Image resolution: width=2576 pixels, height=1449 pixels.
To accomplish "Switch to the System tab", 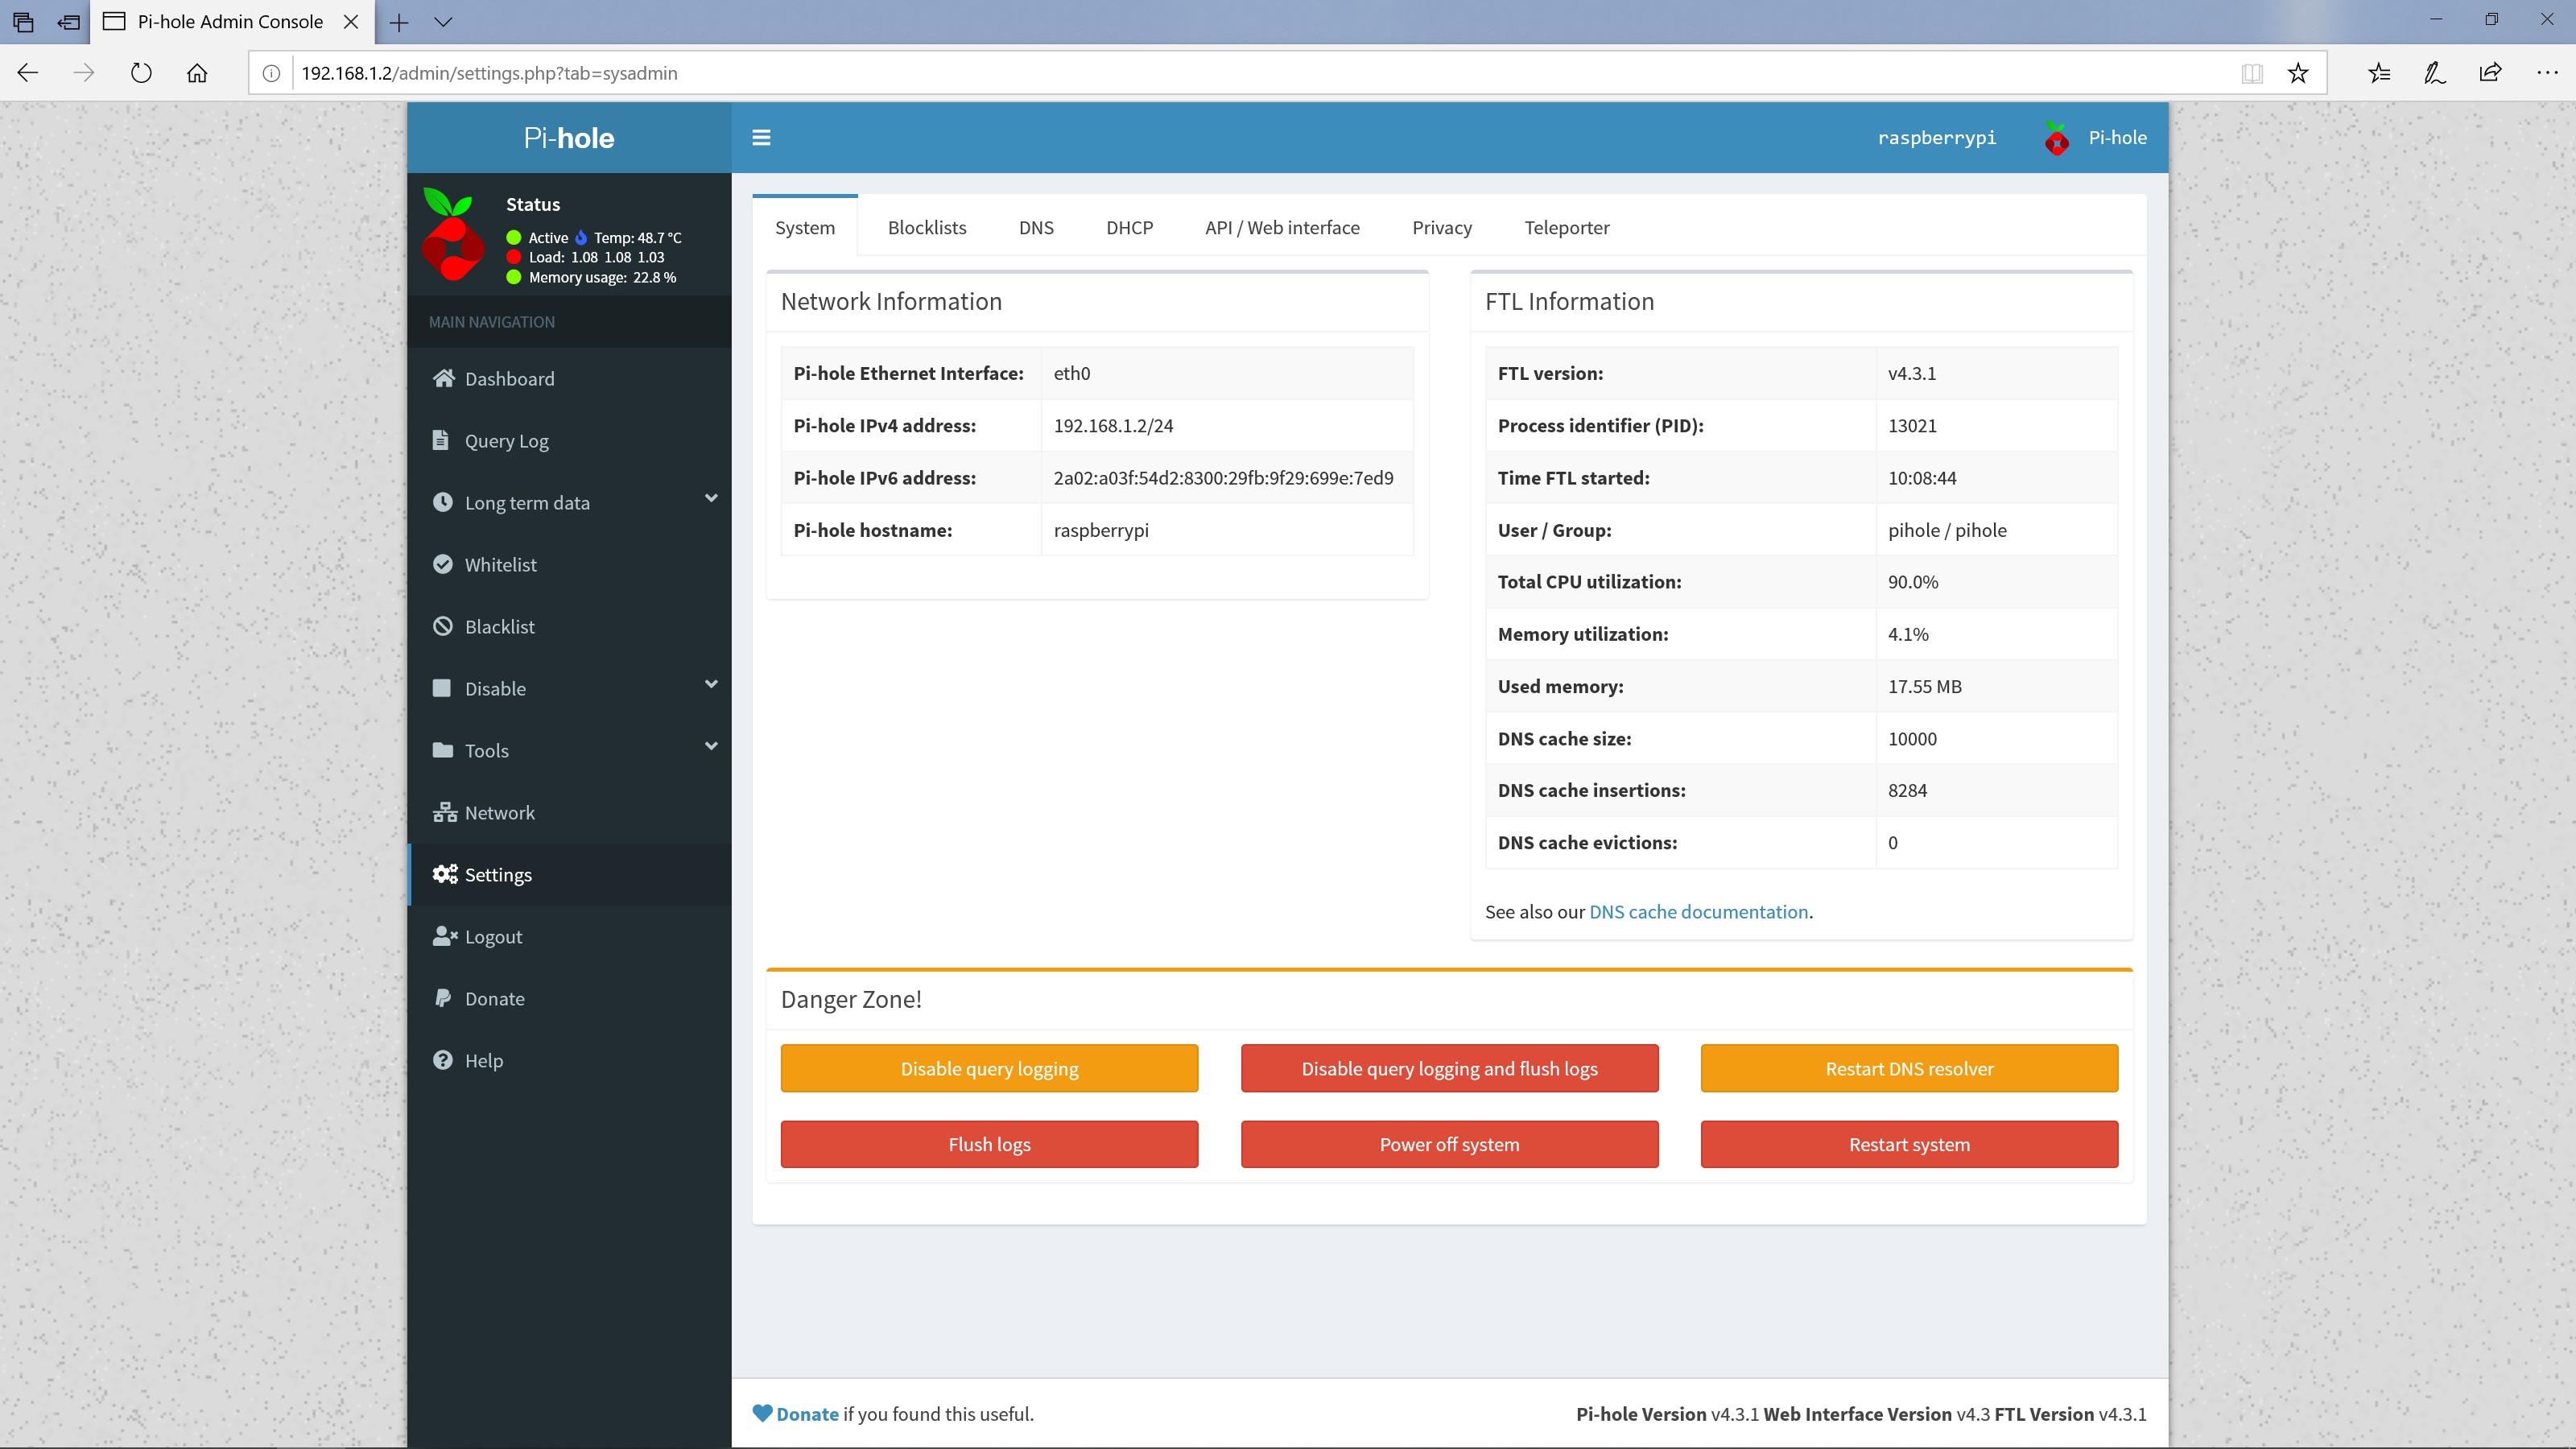I will point(805,227).
